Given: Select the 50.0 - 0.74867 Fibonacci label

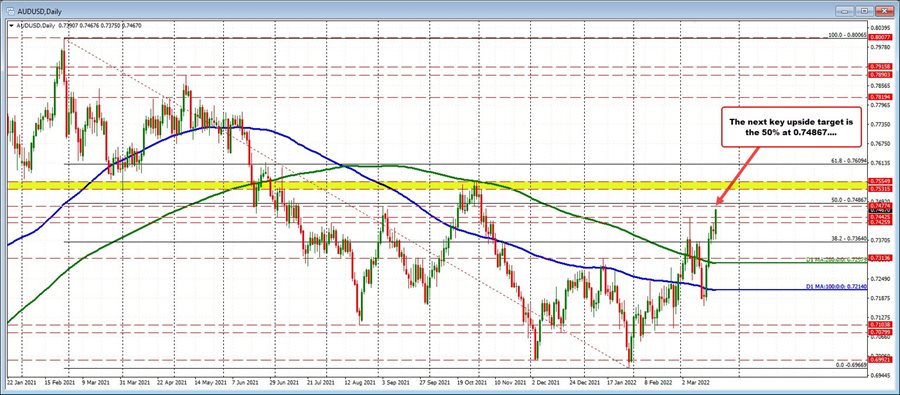Looking at the screenshot, I should point(848,200).
